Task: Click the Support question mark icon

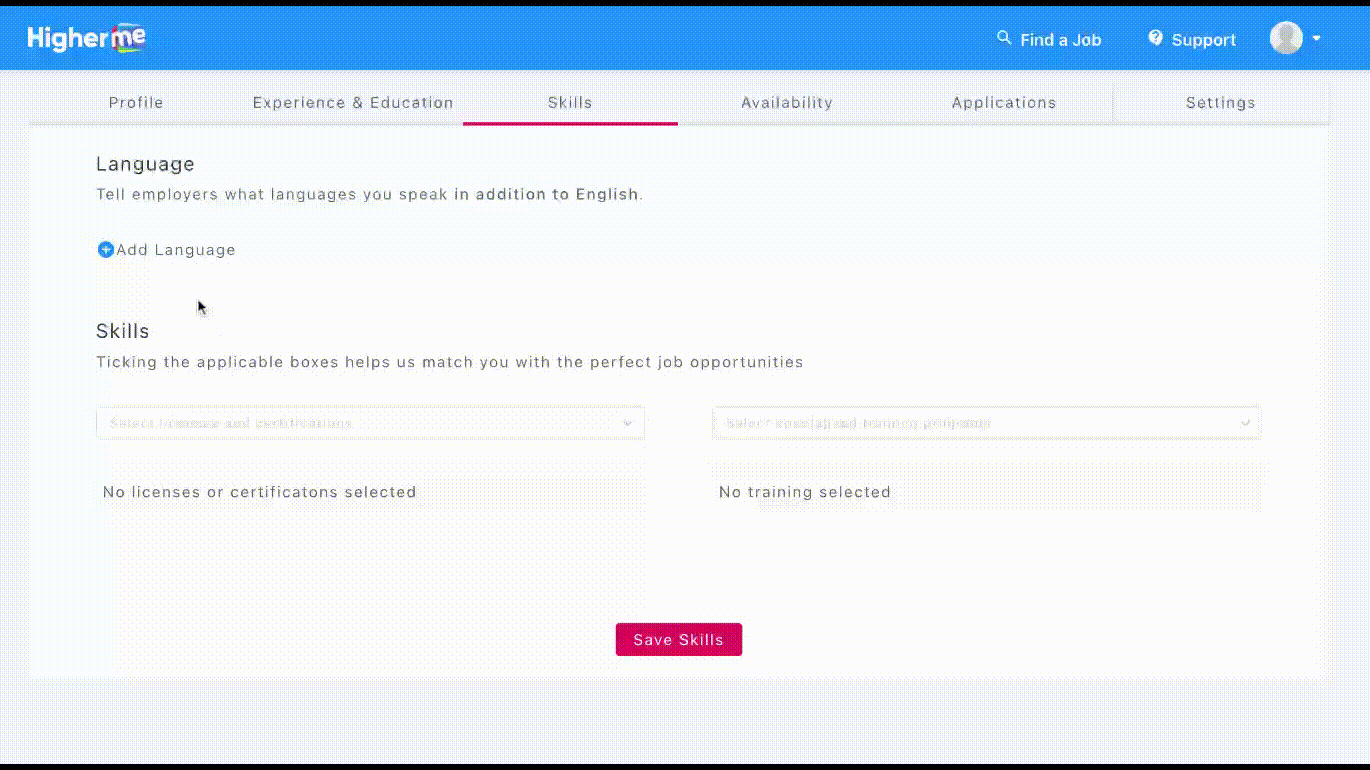Action: 1156,38
